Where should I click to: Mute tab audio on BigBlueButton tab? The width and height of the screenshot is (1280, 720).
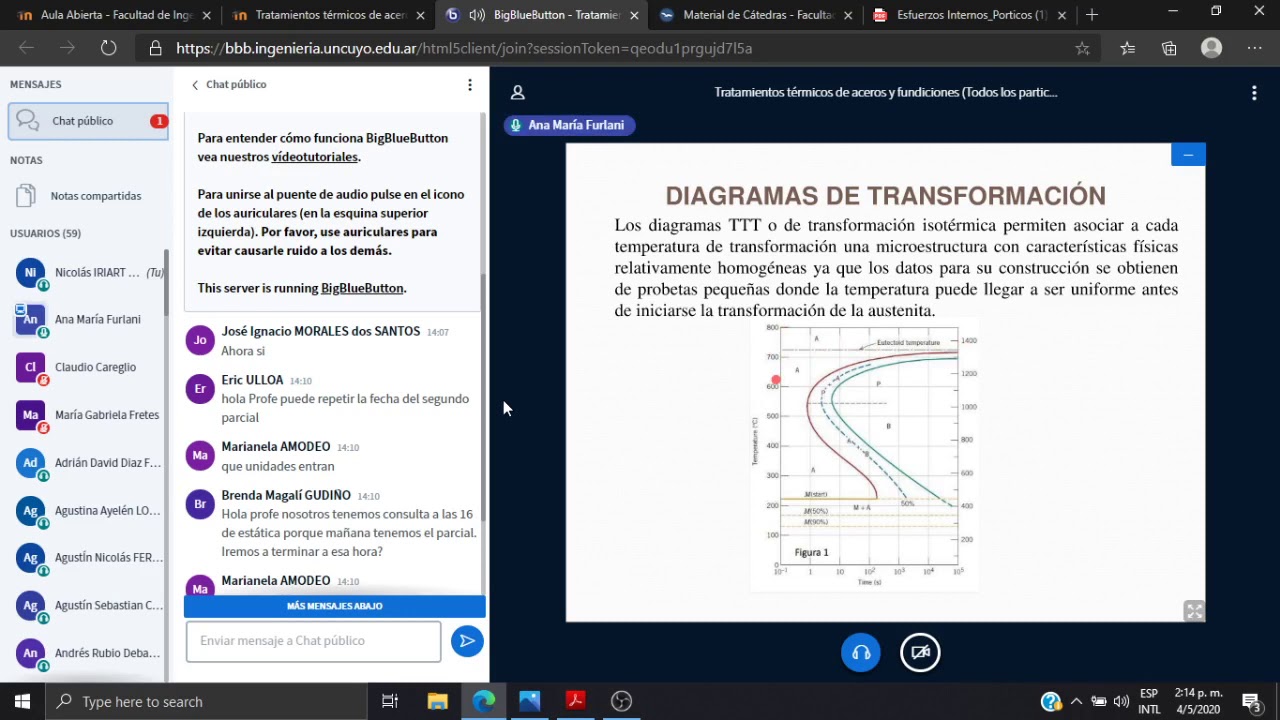(477, 15)
